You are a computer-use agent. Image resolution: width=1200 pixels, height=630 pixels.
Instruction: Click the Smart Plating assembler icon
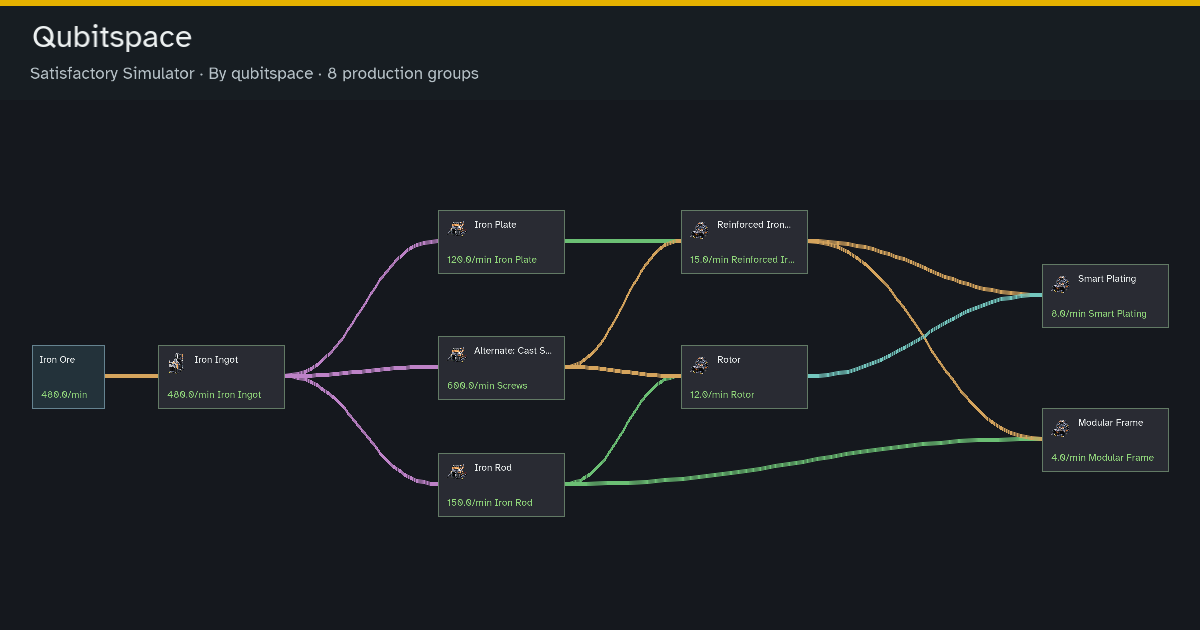click(1060, 282)
